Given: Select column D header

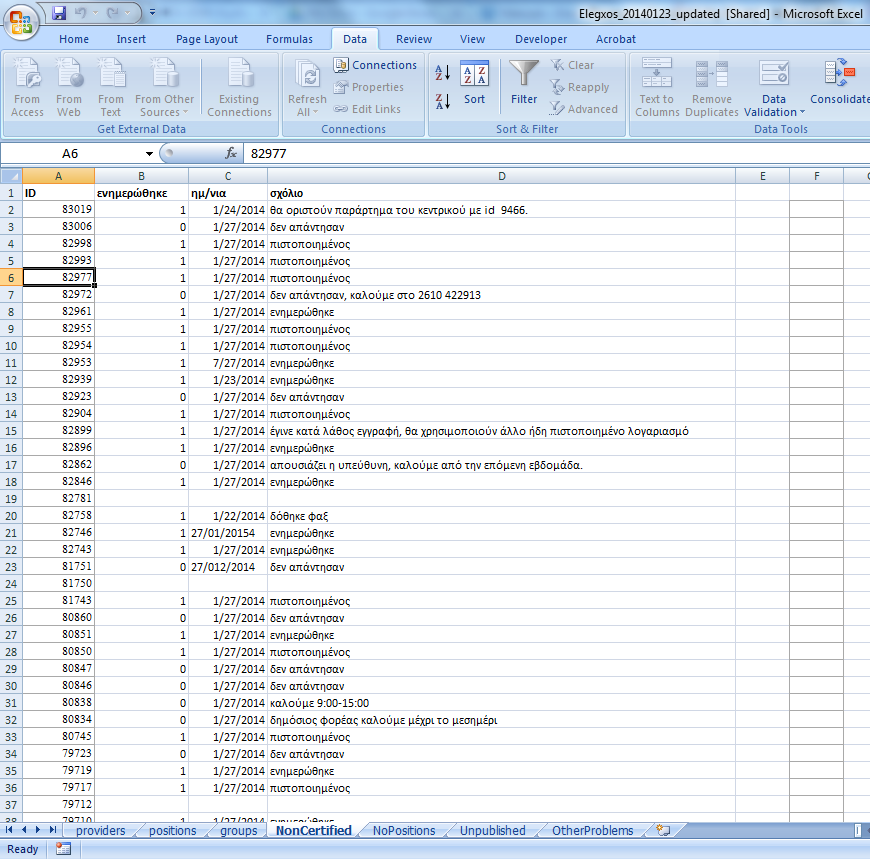Looking at the screenshot, I should click(x=502, y=176).
